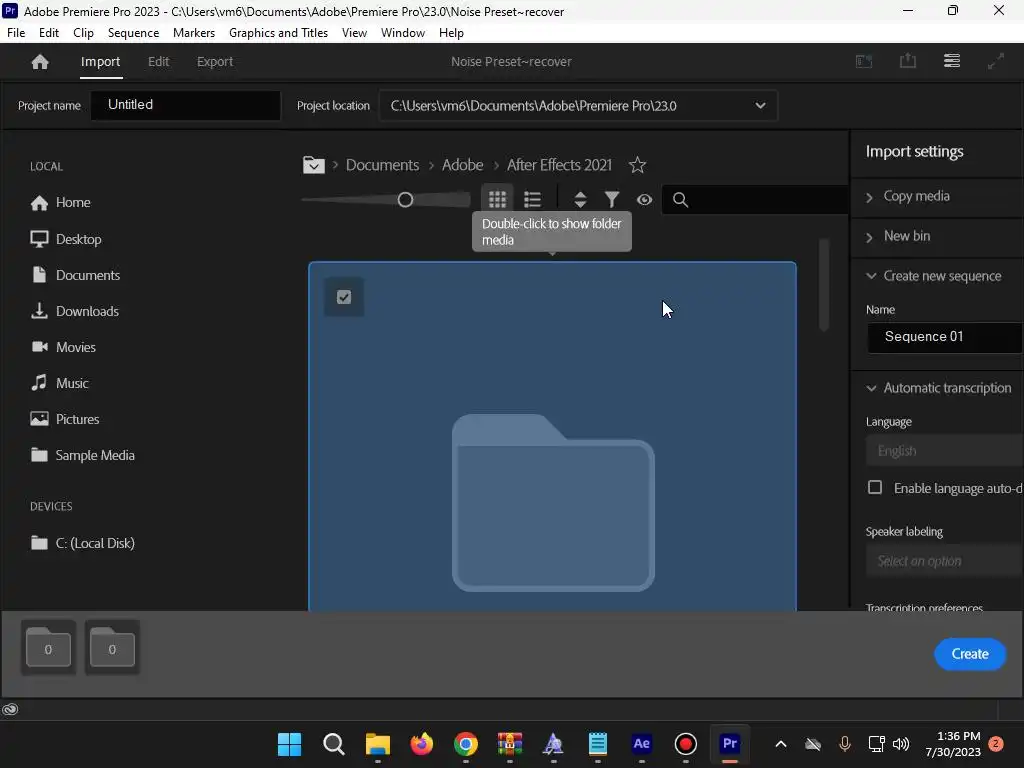Switch to the Edit workspace tab
This screenshot has width=1024, height=768.
pos(158,61)
